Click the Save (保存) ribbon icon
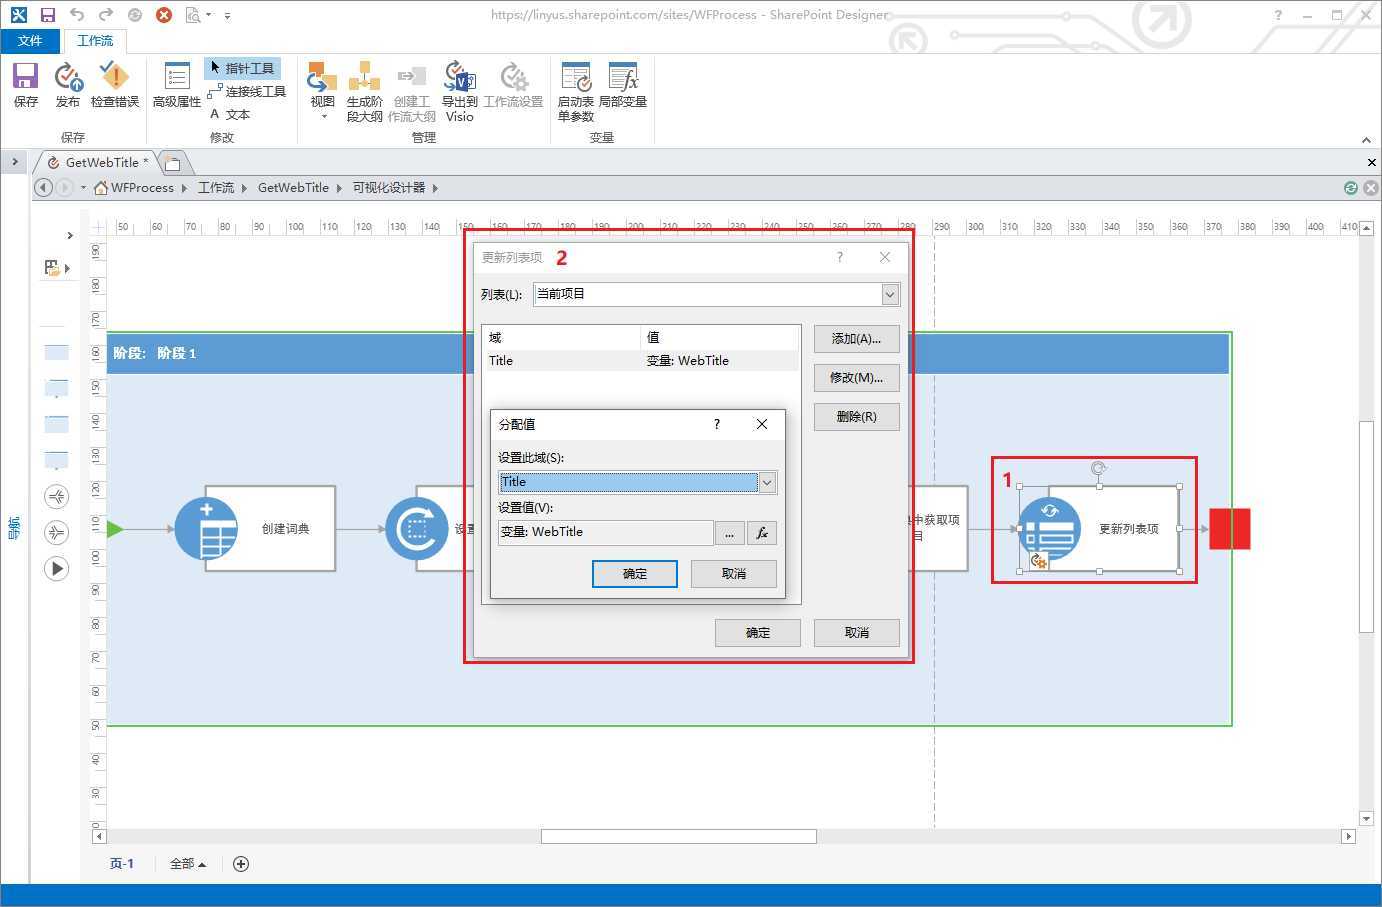Image resolution: width=1382 pixels, height=907 pixels. tap(25, 84)
